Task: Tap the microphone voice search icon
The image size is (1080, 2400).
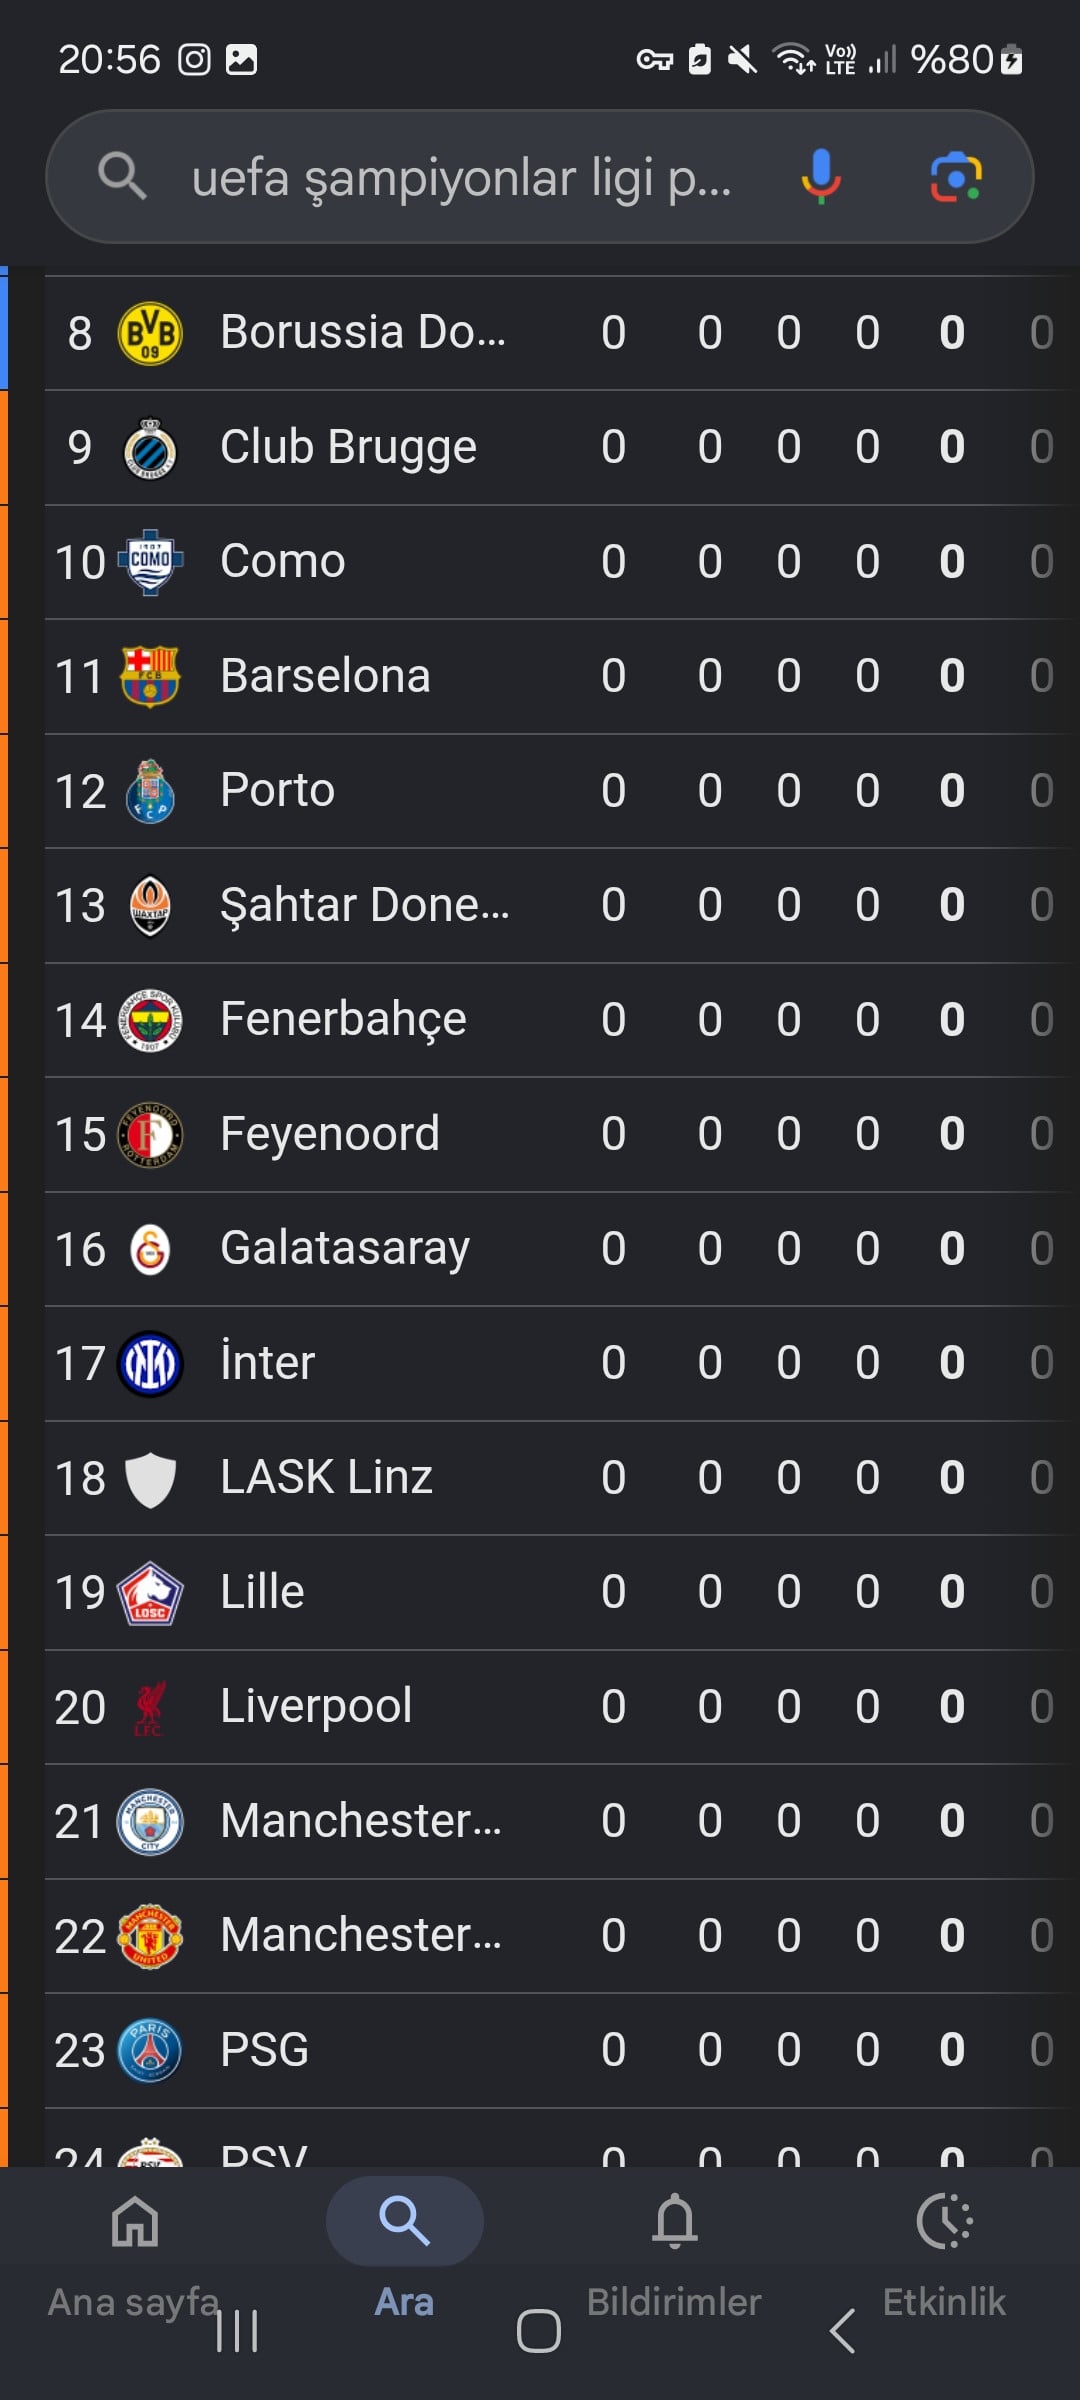Action: pos(820,177)
